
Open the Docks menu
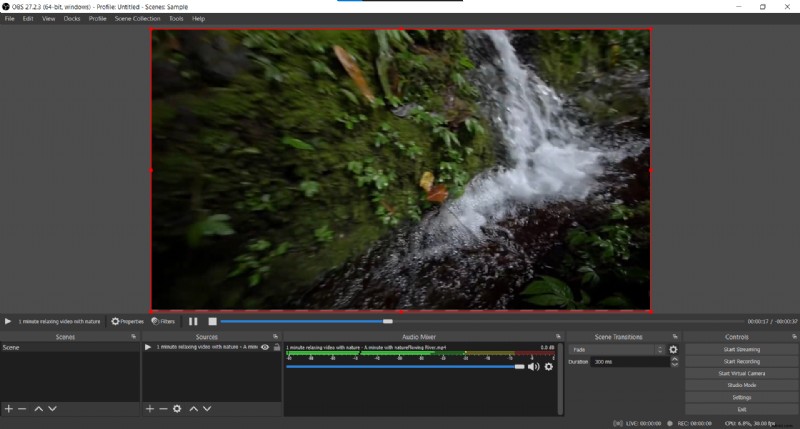pos(72,18)
